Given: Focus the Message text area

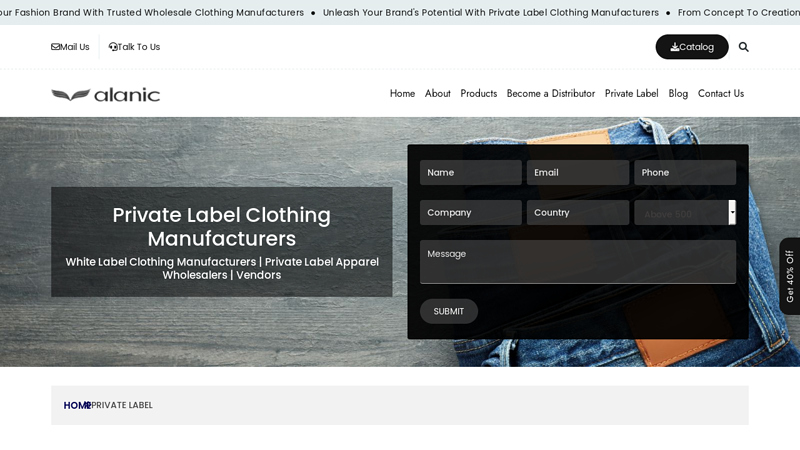Looking at the screenshot, I should point(578,262).
